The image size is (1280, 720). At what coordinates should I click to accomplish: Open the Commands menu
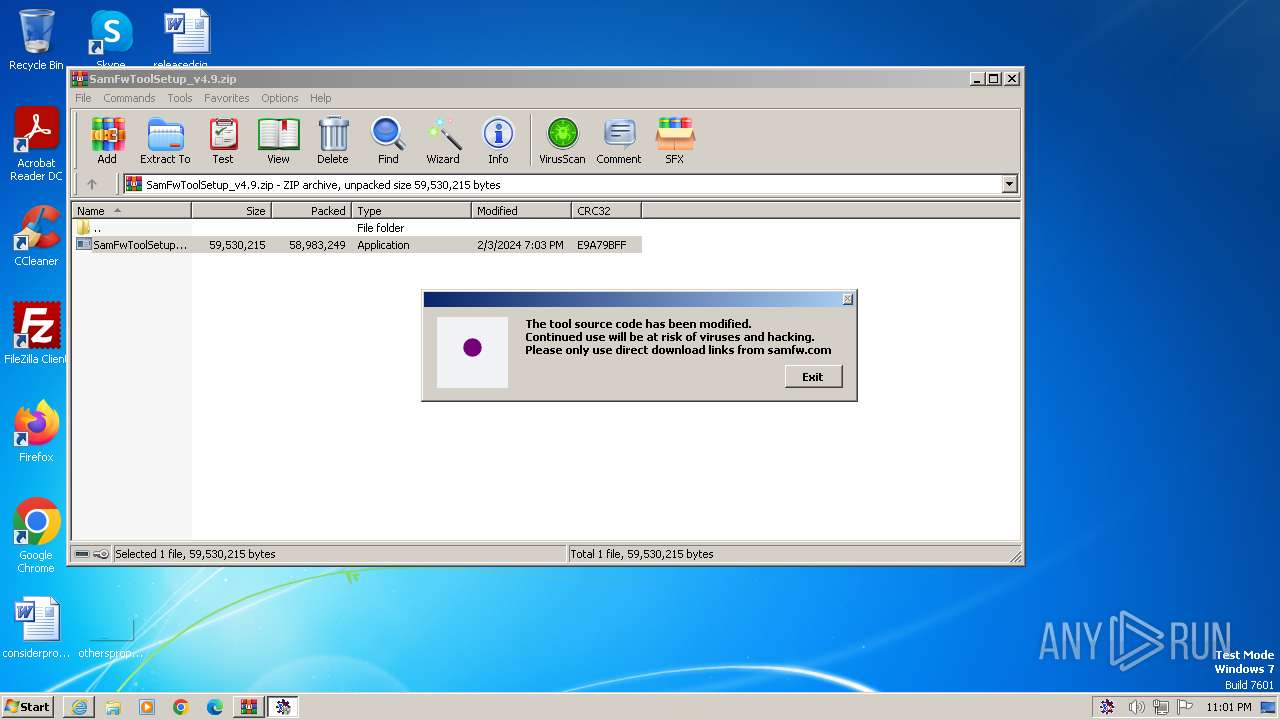click(x=129, y=98)
